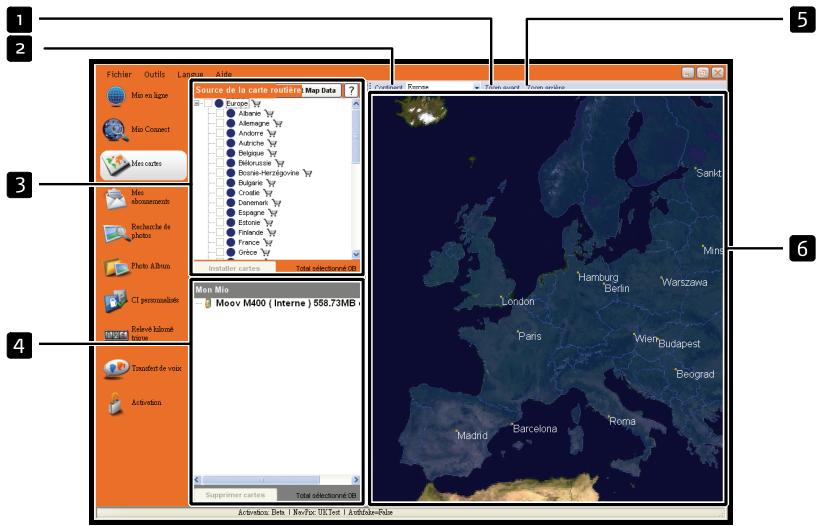Viewport: 820px width, 526px height.
Task: Open the Mio en ligne globe icon
Action: pyautogui.click(x=116, y=96)
